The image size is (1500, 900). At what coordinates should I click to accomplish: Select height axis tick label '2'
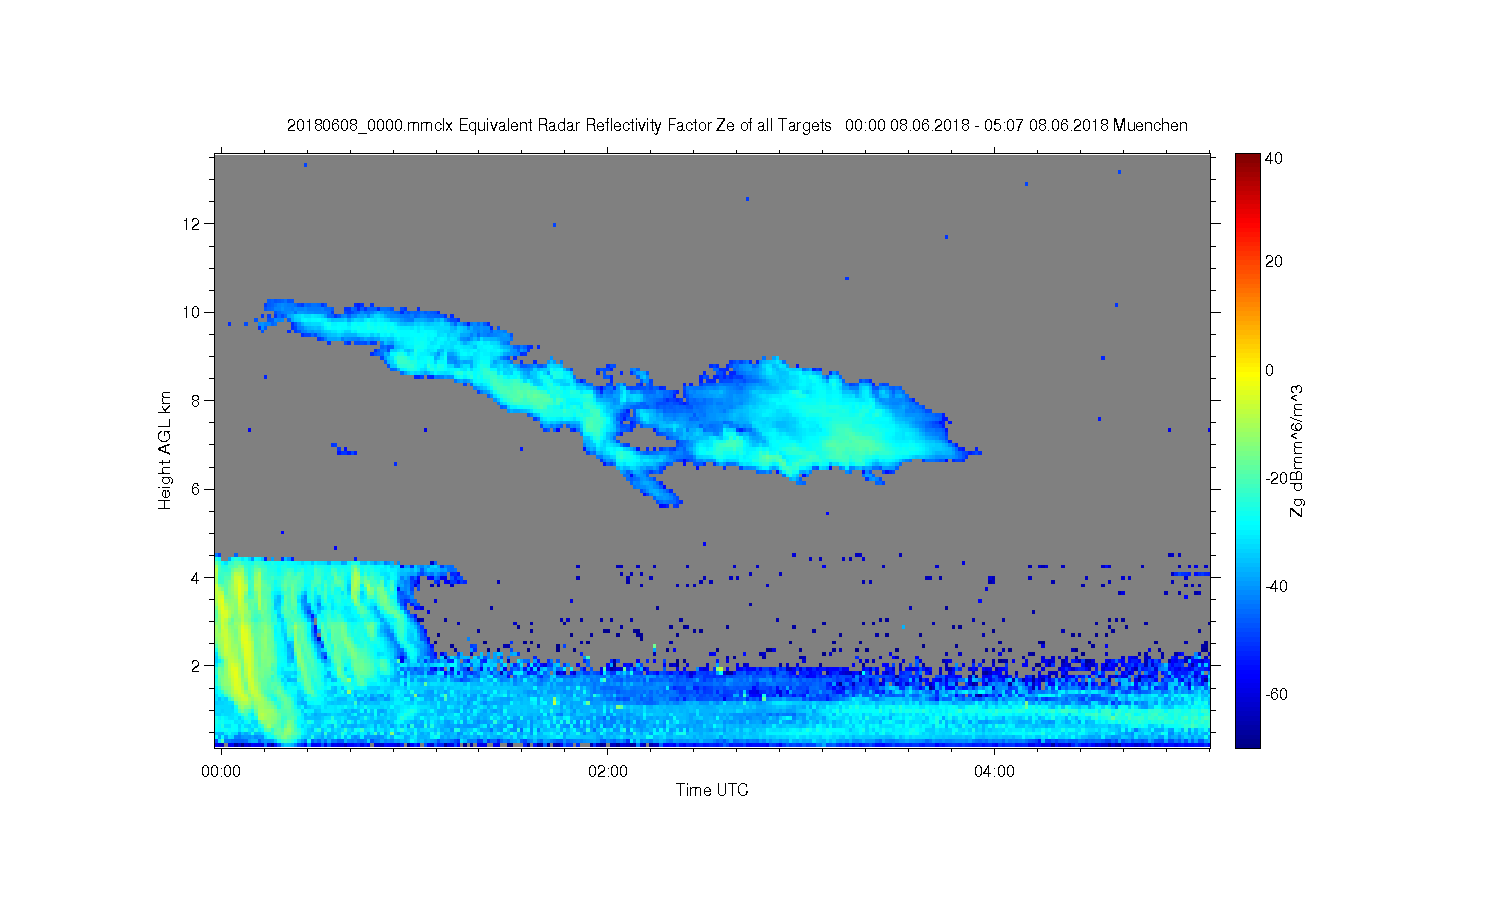[x=197, y=666]
